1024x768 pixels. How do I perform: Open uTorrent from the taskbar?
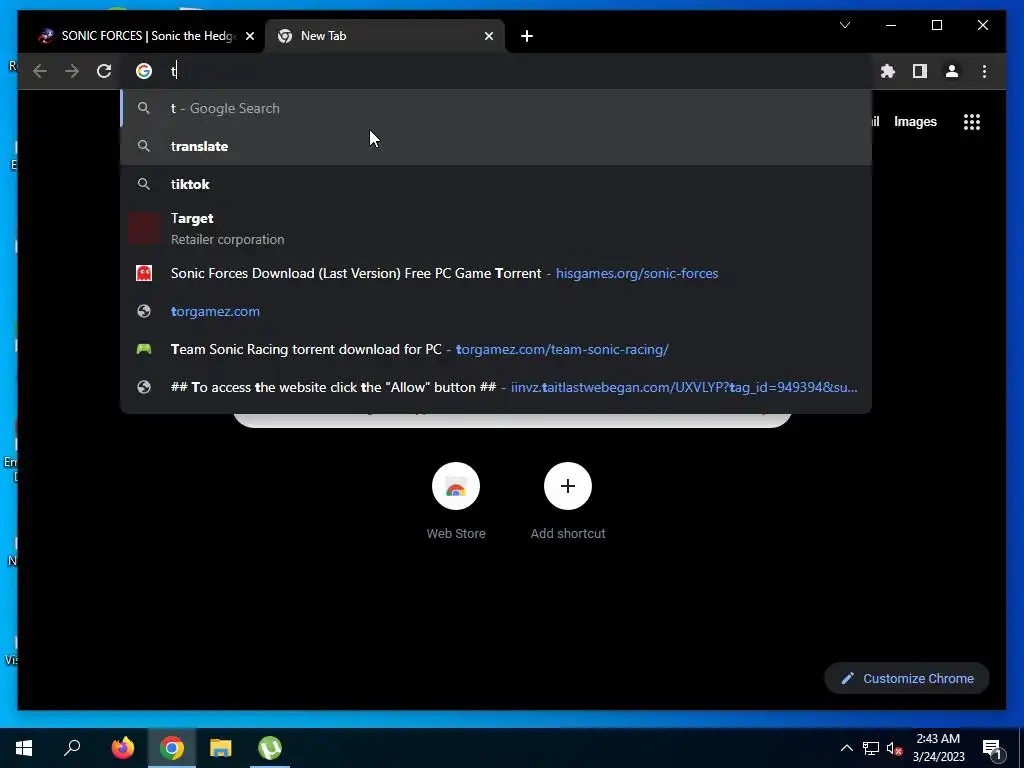click(x=270, y=748)
